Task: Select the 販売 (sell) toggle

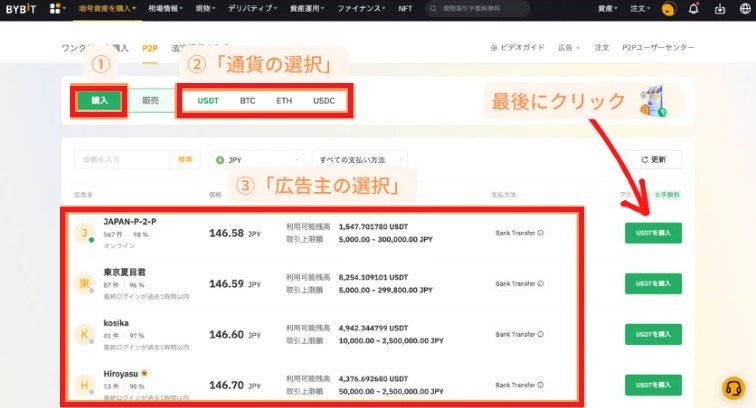Action: (x=151, y=101)
